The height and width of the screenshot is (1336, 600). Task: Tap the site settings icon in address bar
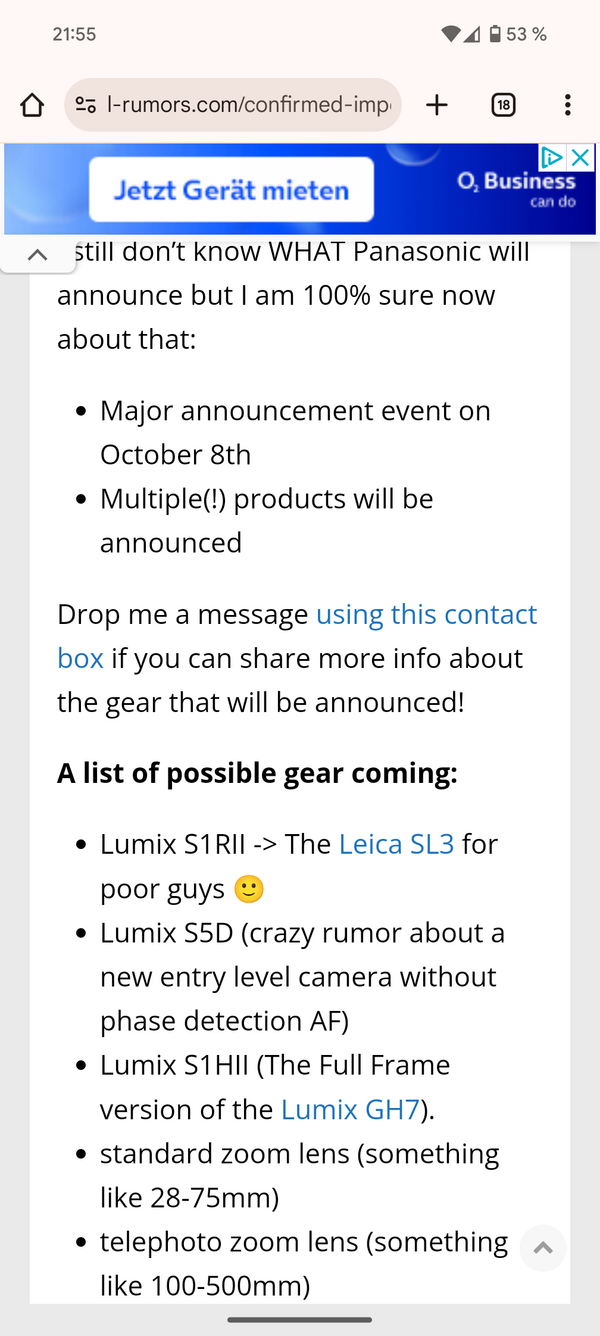(85, 104)
